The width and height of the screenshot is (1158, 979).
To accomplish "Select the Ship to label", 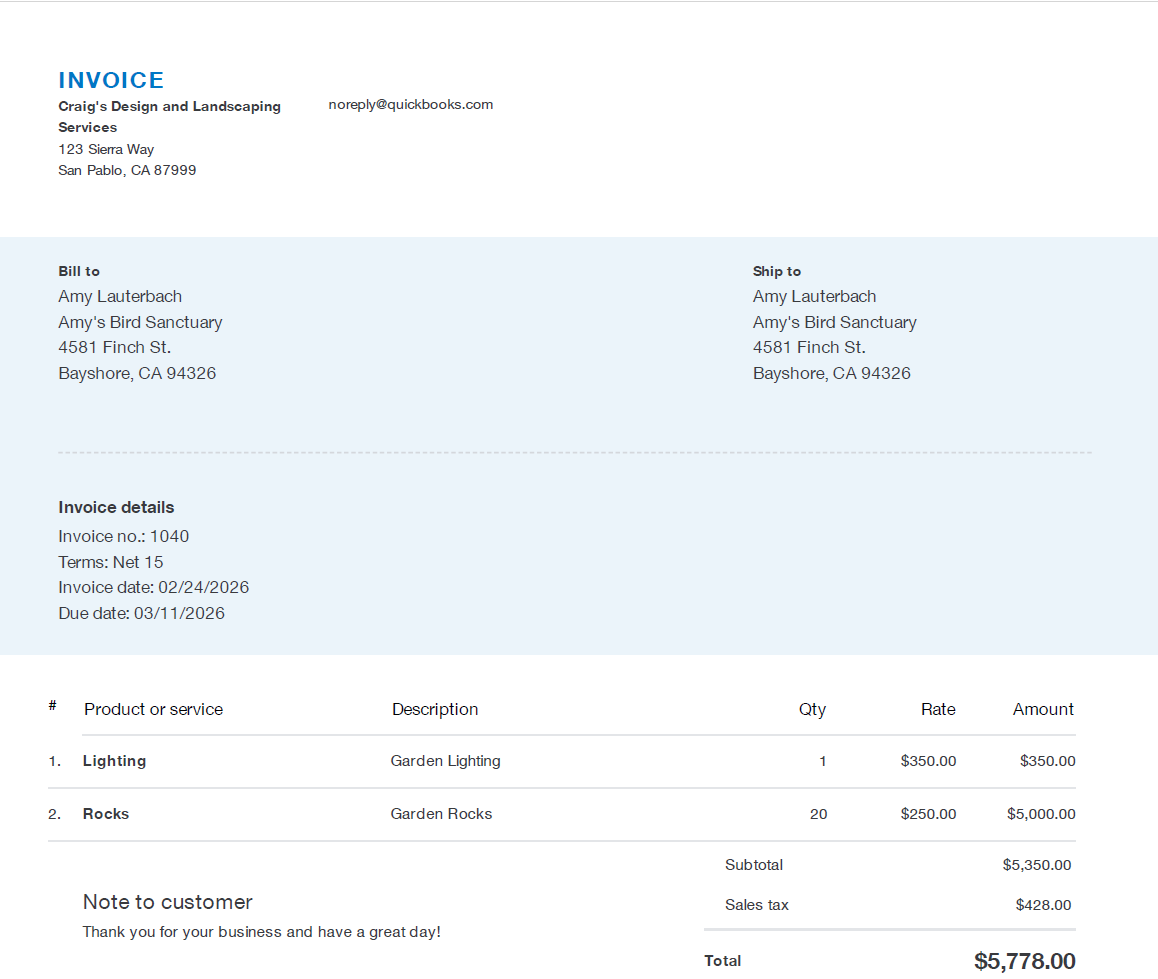I will [777, 271].
